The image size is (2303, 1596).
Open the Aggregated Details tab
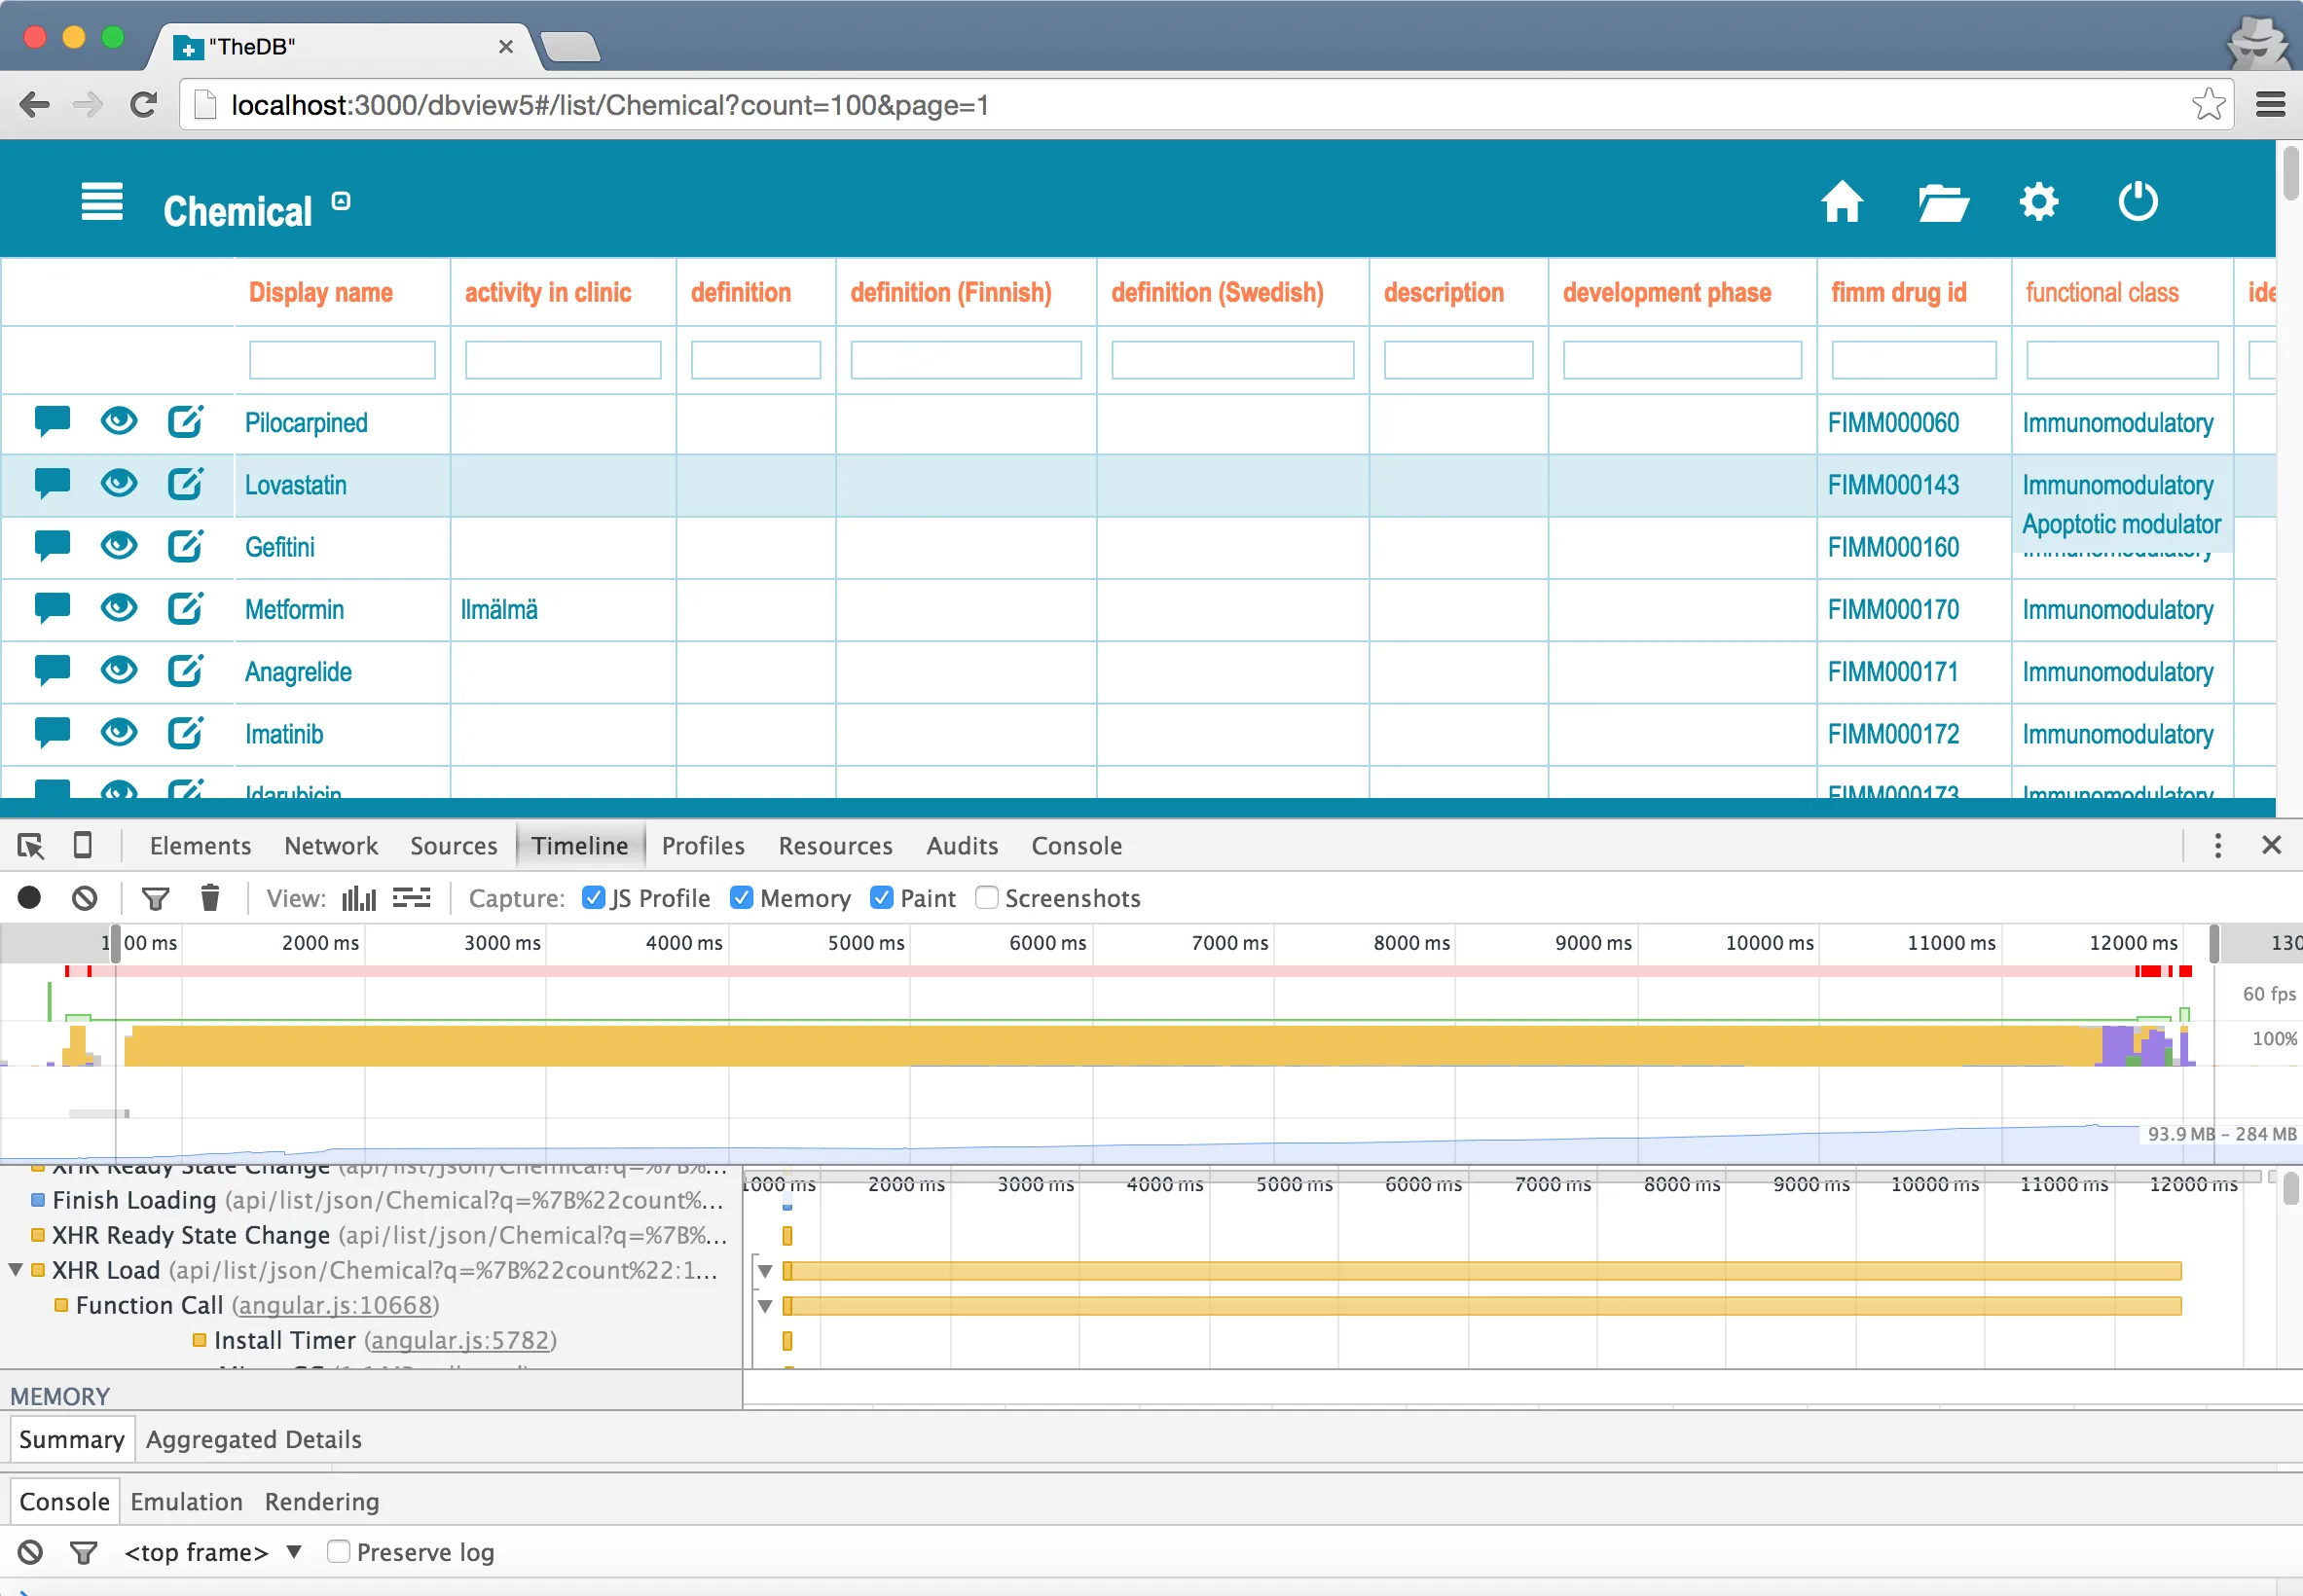click(254, 1439)
